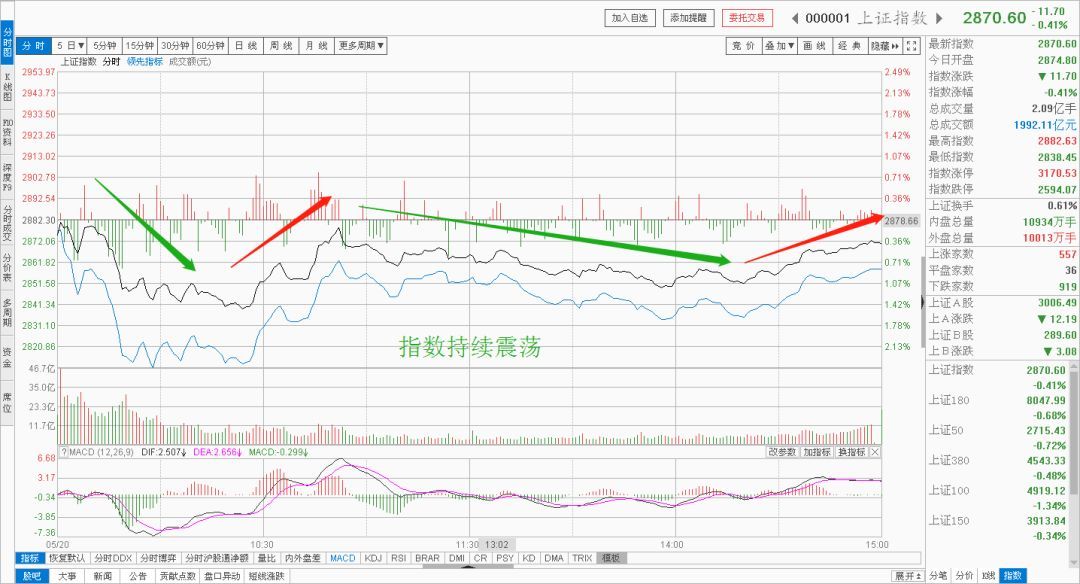Select the RSI indicator tab

click(399, 558)
